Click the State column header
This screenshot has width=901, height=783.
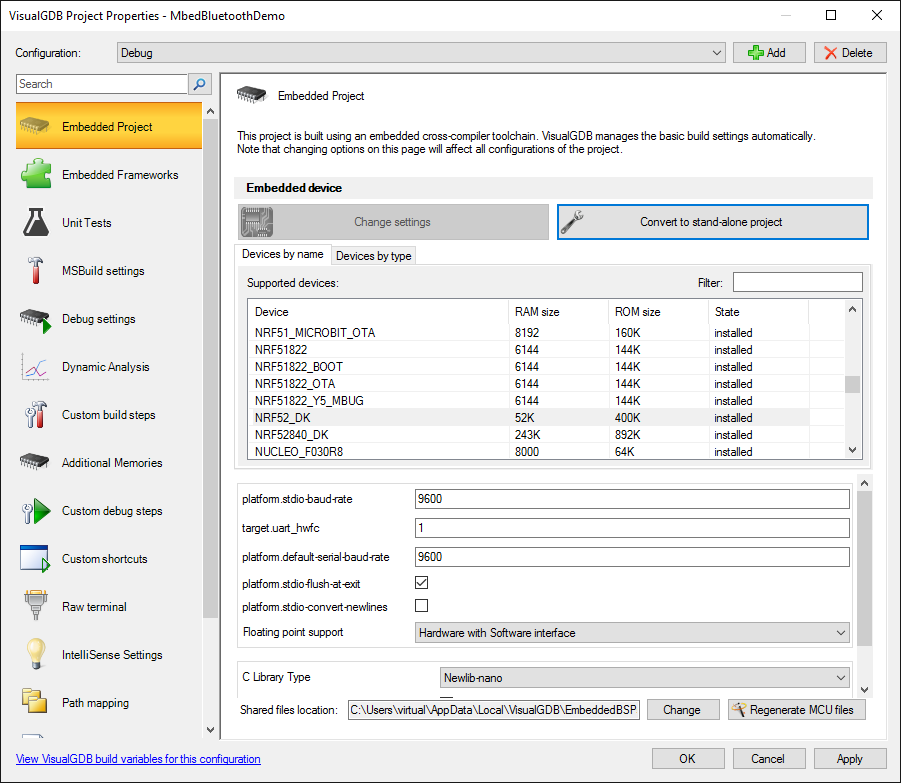[758, 312]
